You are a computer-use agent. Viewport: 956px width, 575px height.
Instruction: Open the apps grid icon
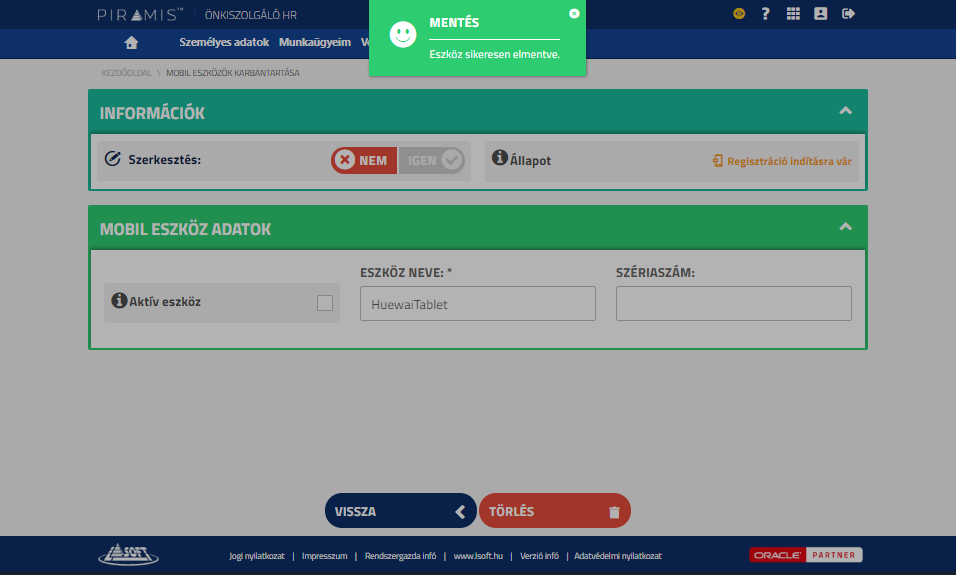click(x=793, y=14)
